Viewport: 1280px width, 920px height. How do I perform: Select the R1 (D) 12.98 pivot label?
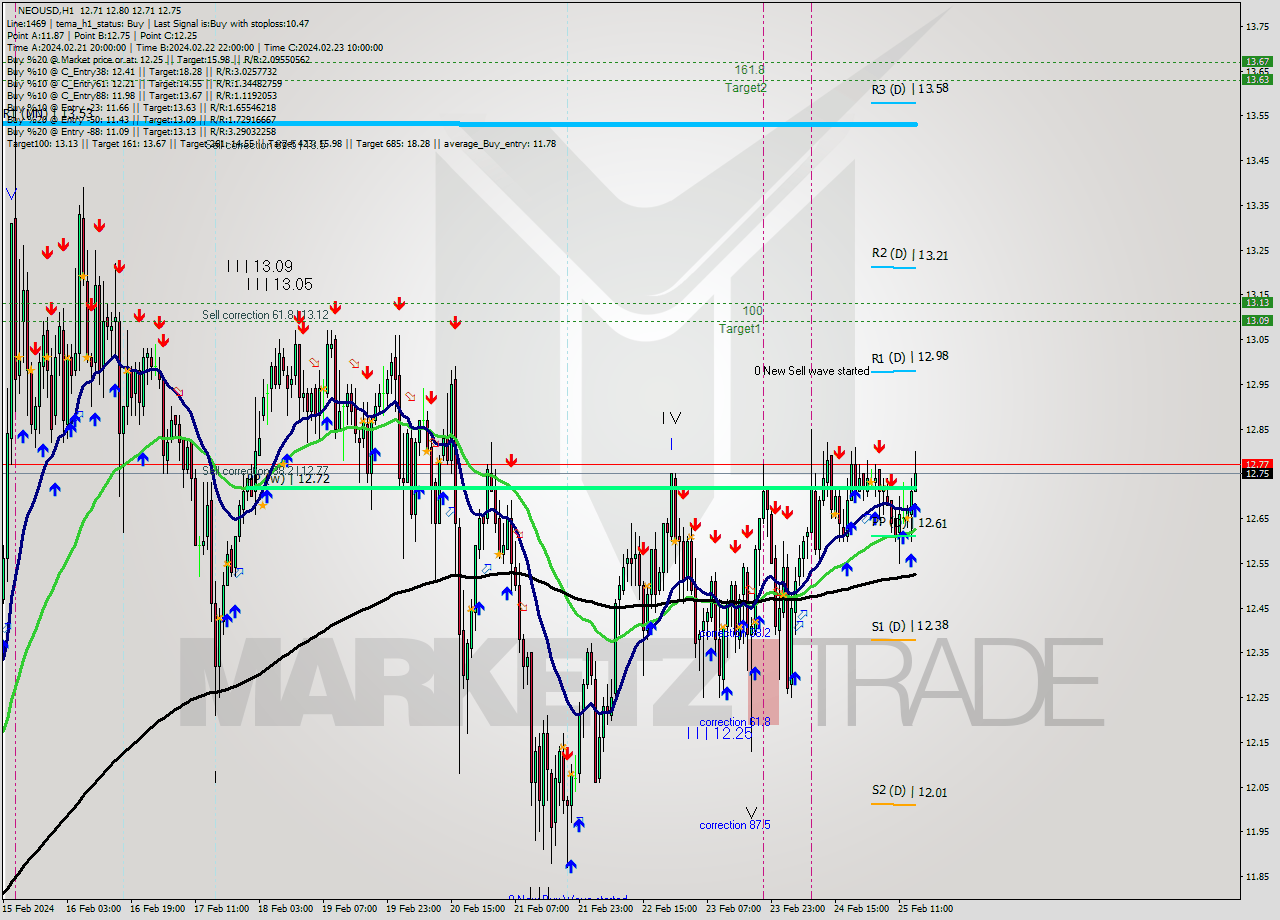[x=909, y=357]
